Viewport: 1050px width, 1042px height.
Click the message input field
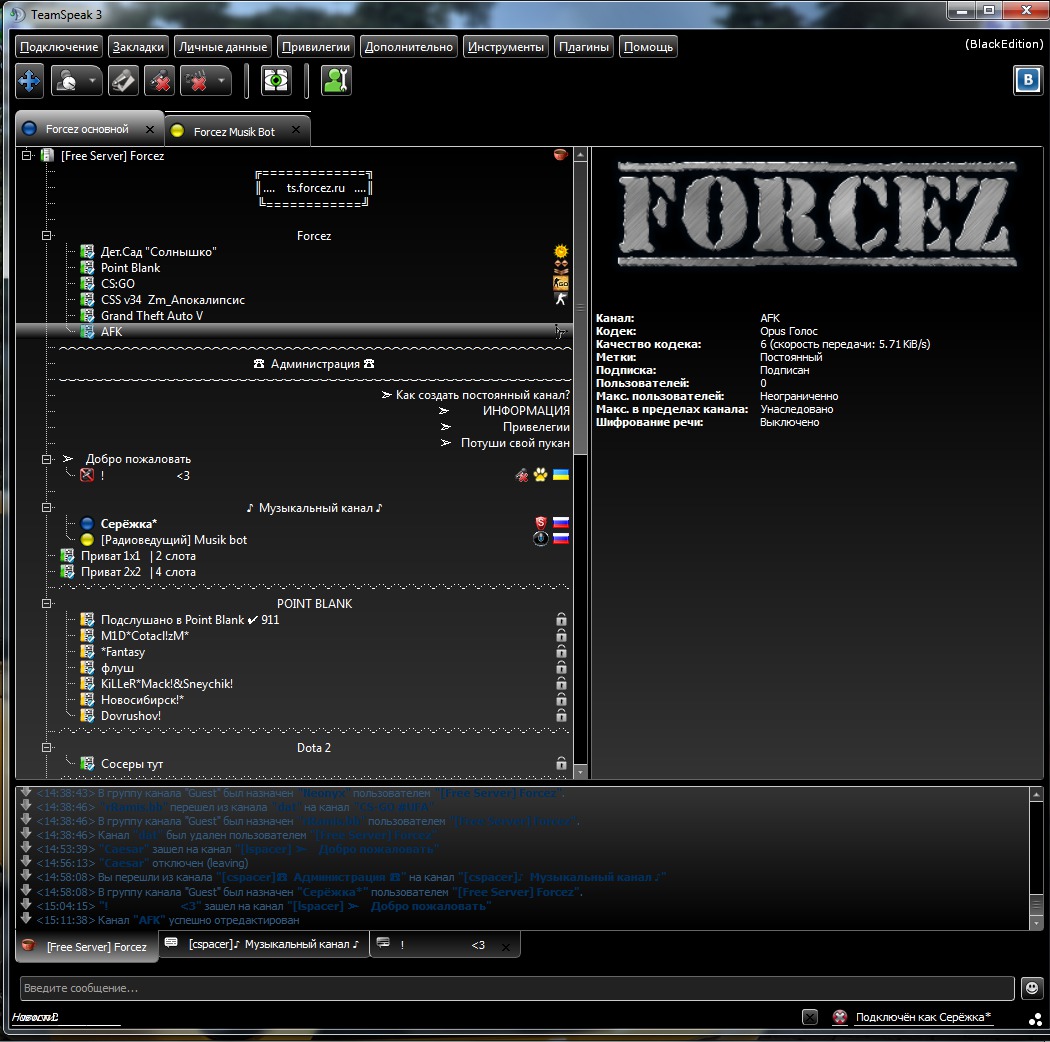click(x=516, y=988)
